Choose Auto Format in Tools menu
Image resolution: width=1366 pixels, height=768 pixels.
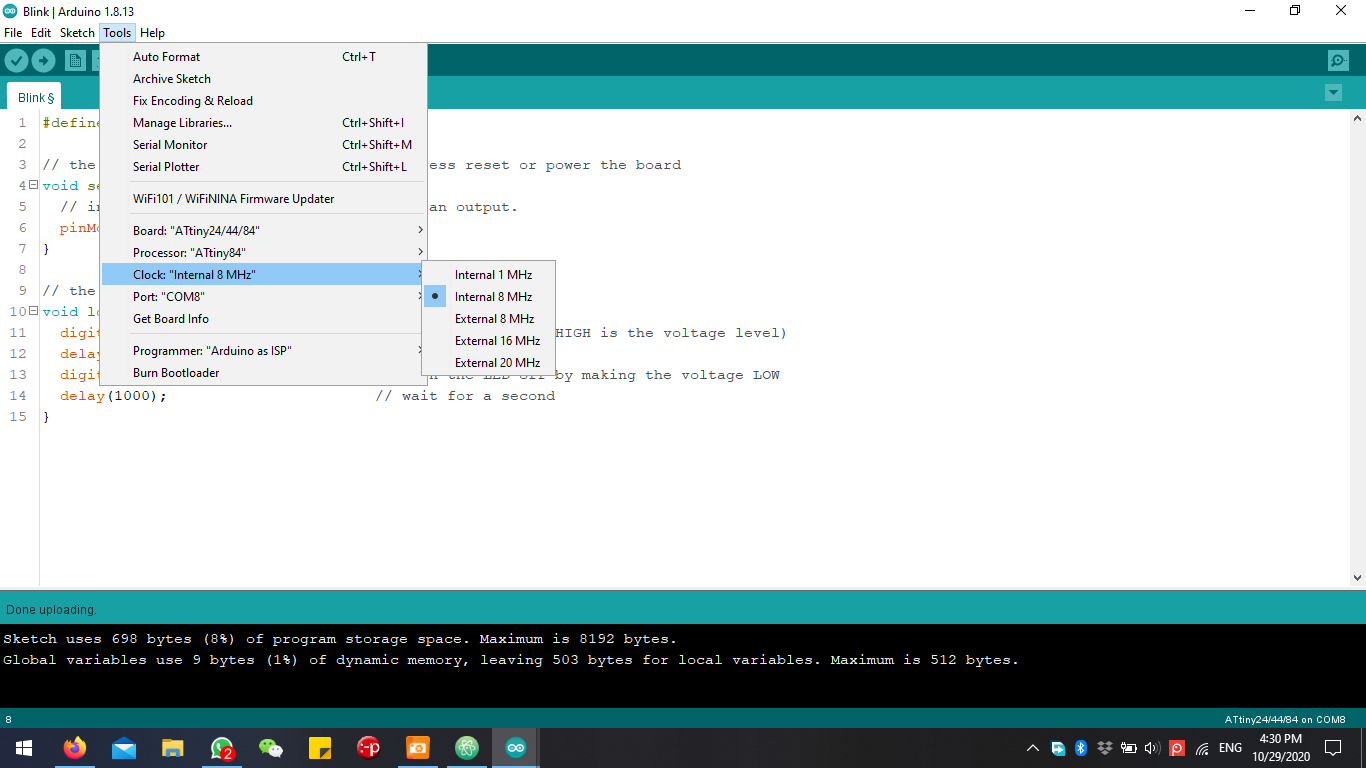264,57
